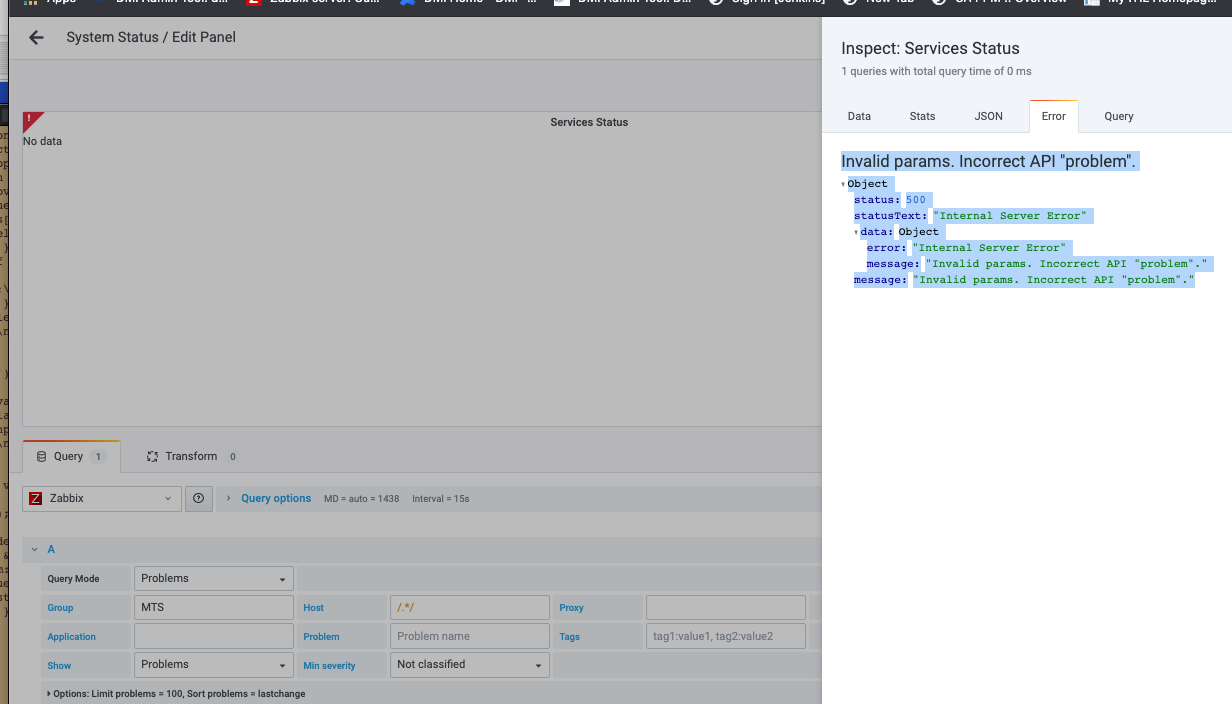Screen dimensions: 1232x704
Task: Open the Show dropdown set to Problems
Action: [214, 664]
